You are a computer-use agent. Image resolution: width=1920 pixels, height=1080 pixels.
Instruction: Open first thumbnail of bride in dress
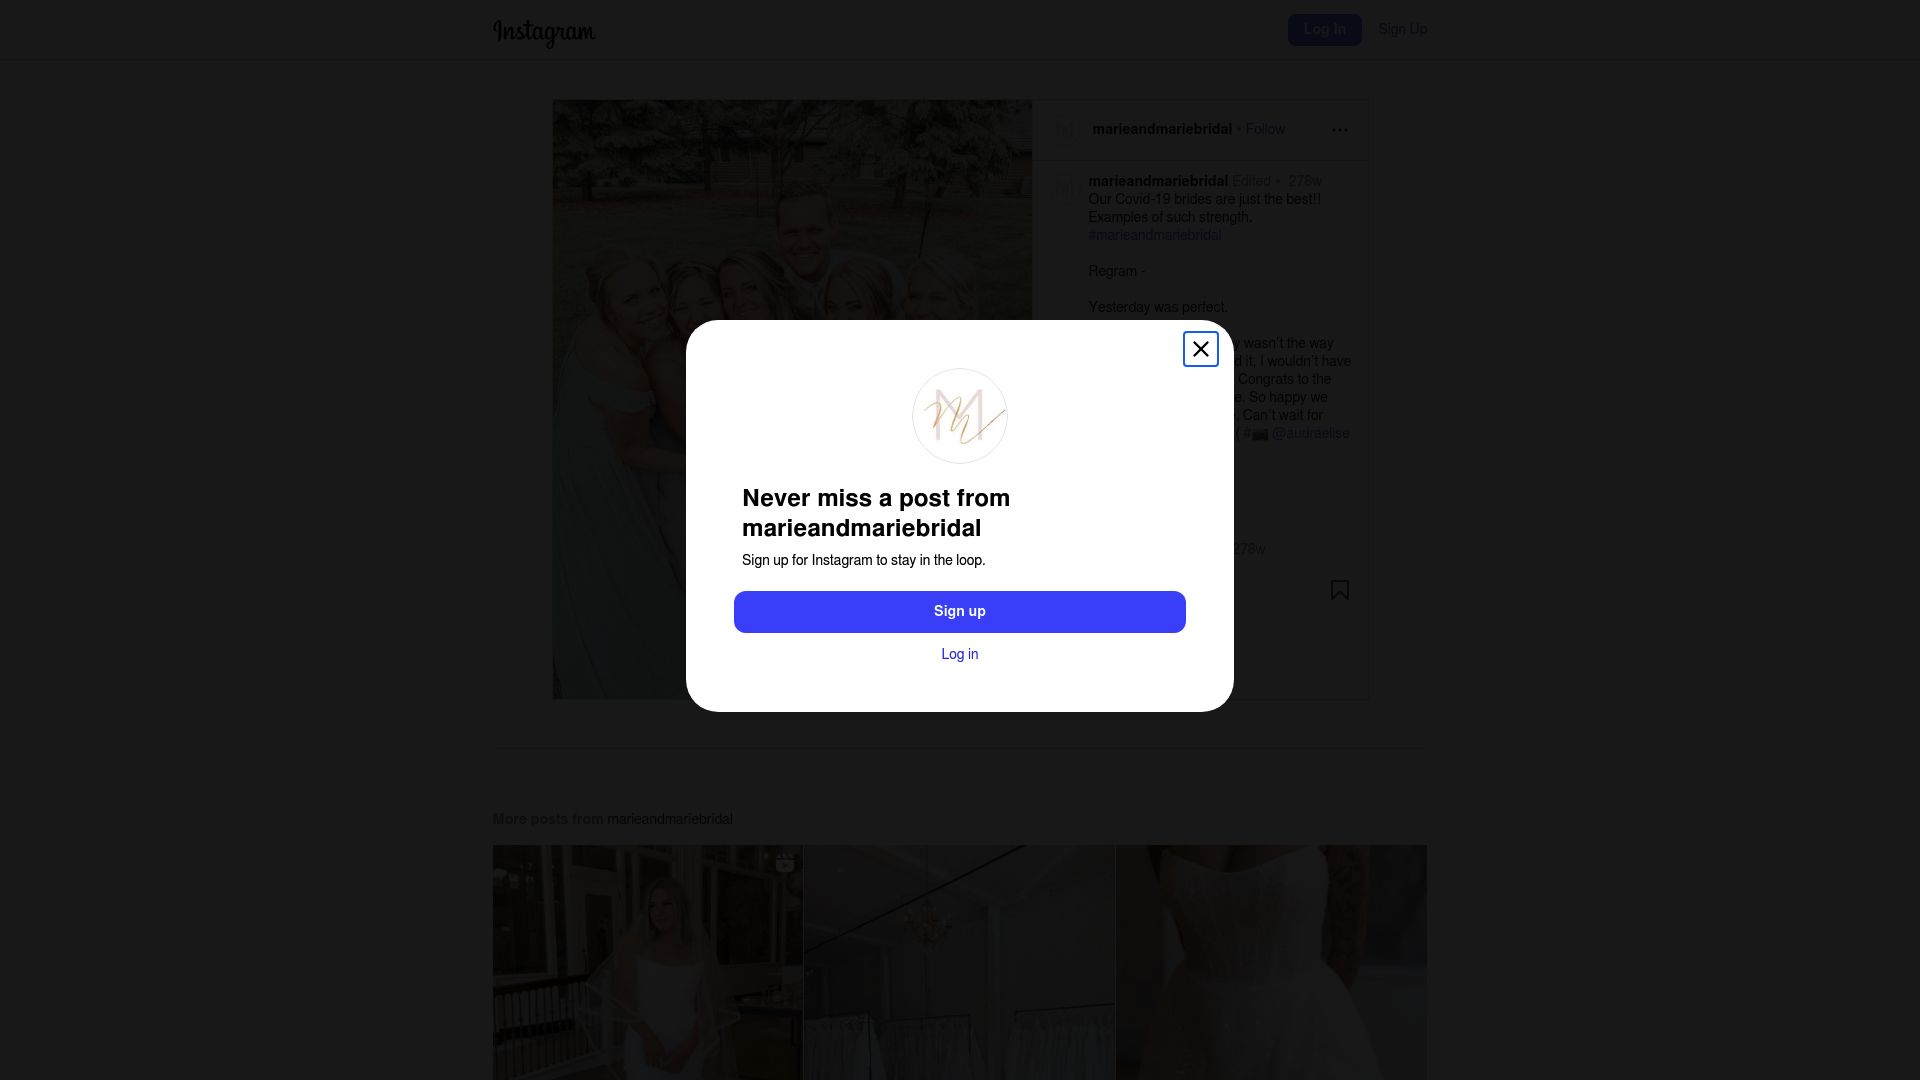647,962
